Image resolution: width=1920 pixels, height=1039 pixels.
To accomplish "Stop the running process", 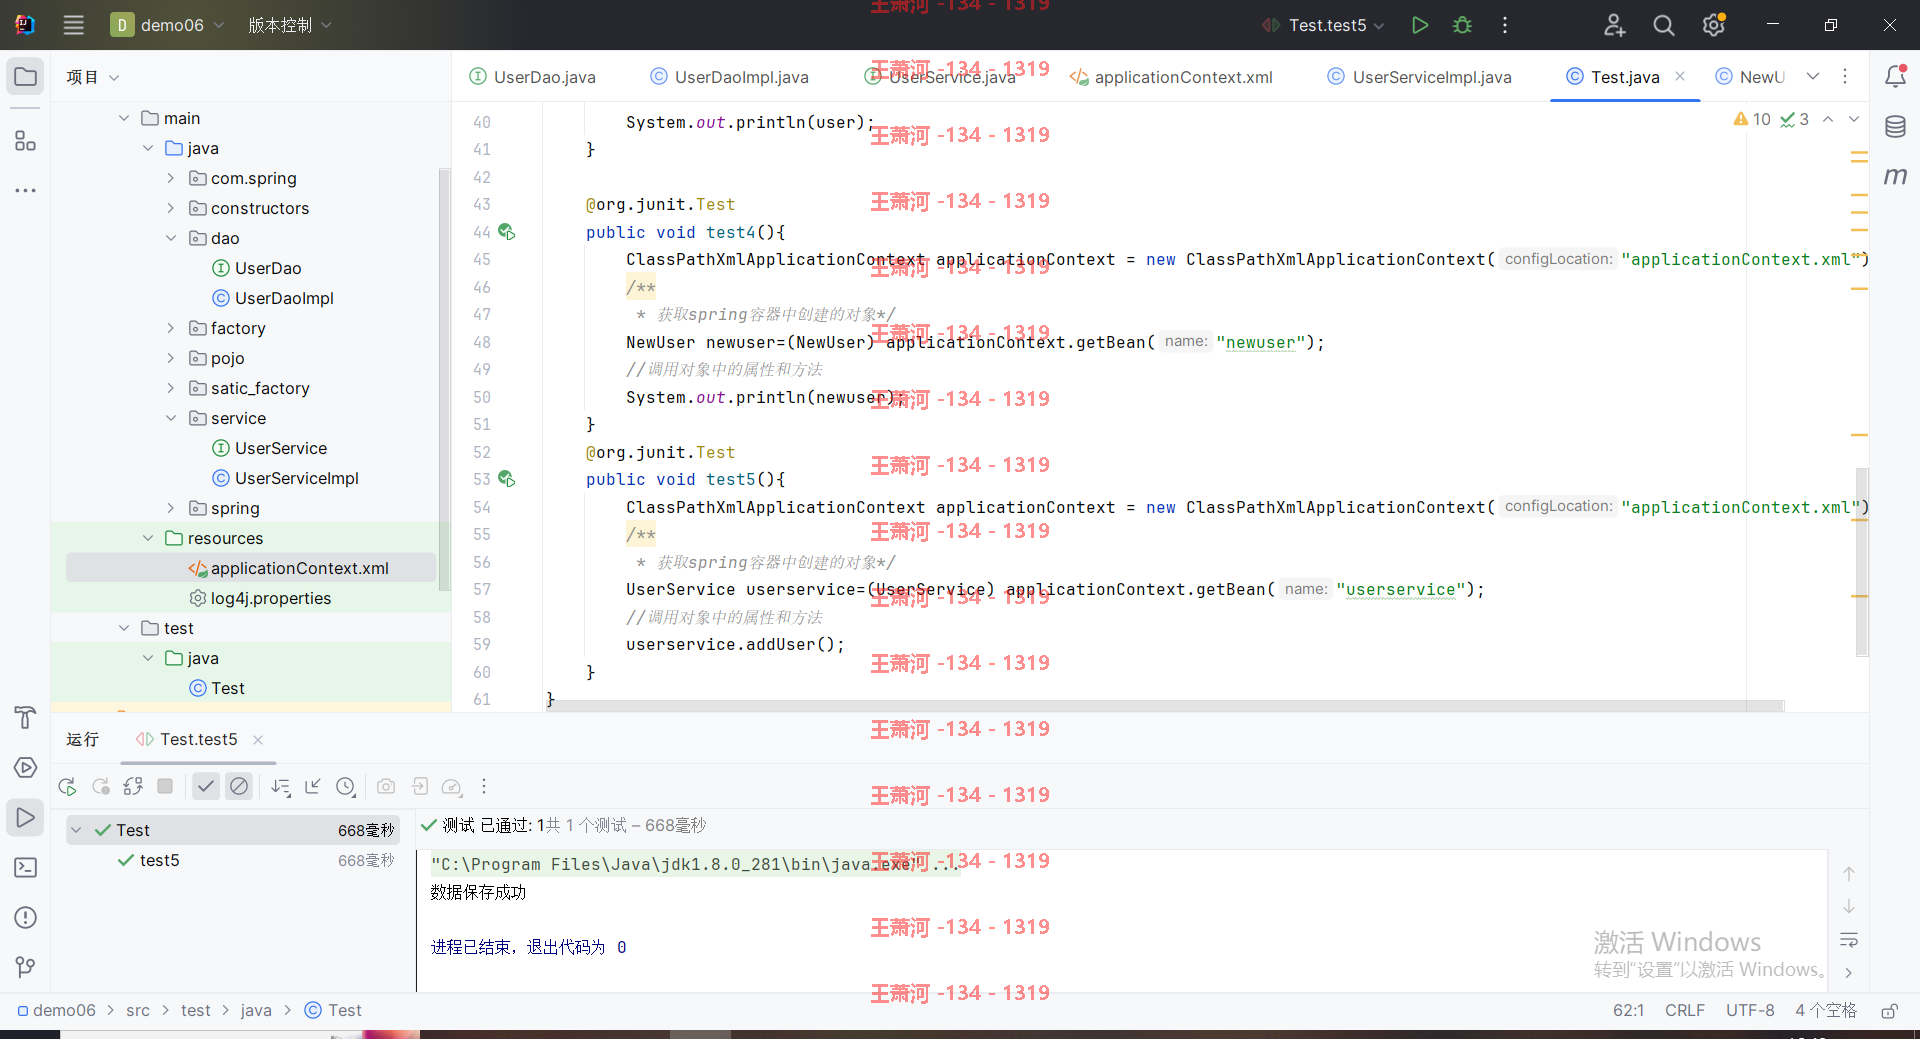I will click(x=165, y=786).
